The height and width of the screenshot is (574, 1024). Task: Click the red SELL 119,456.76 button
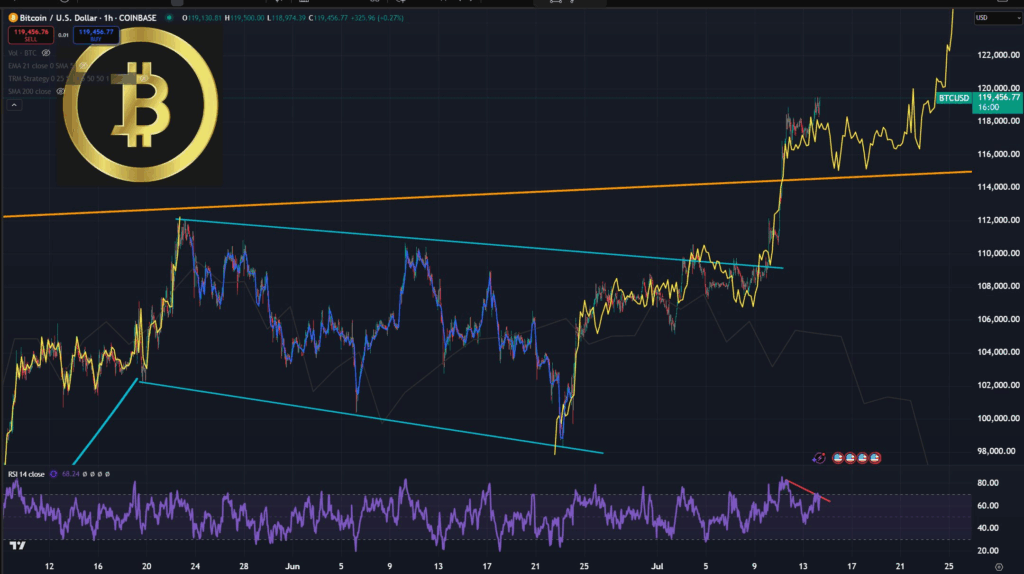pos(31,35)
